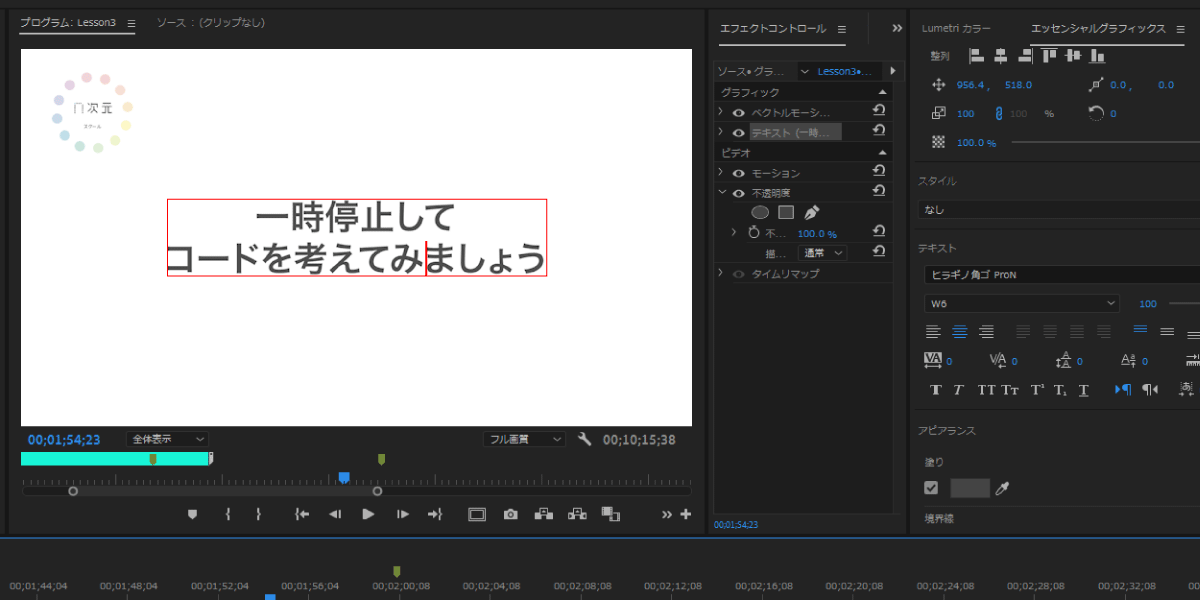Align the graphic to the right edge
The width and height of the screenshot is (1200, 600).
click(x=1024, y=56)
